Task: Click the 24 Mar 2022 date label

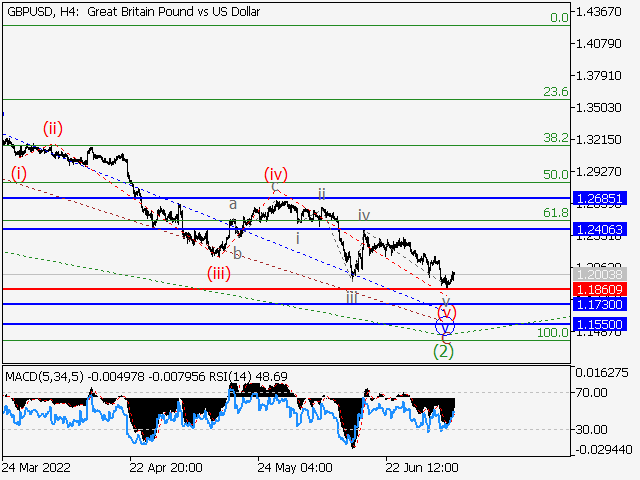Action: (36, 467)
